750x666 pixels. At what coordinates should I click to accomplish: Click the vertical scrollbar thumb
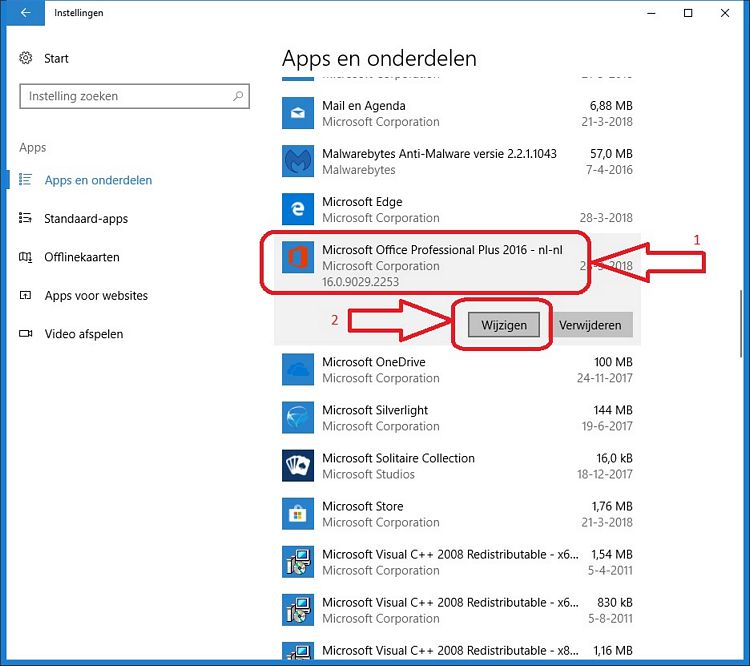pyautogui.click(x=742, y=323)
